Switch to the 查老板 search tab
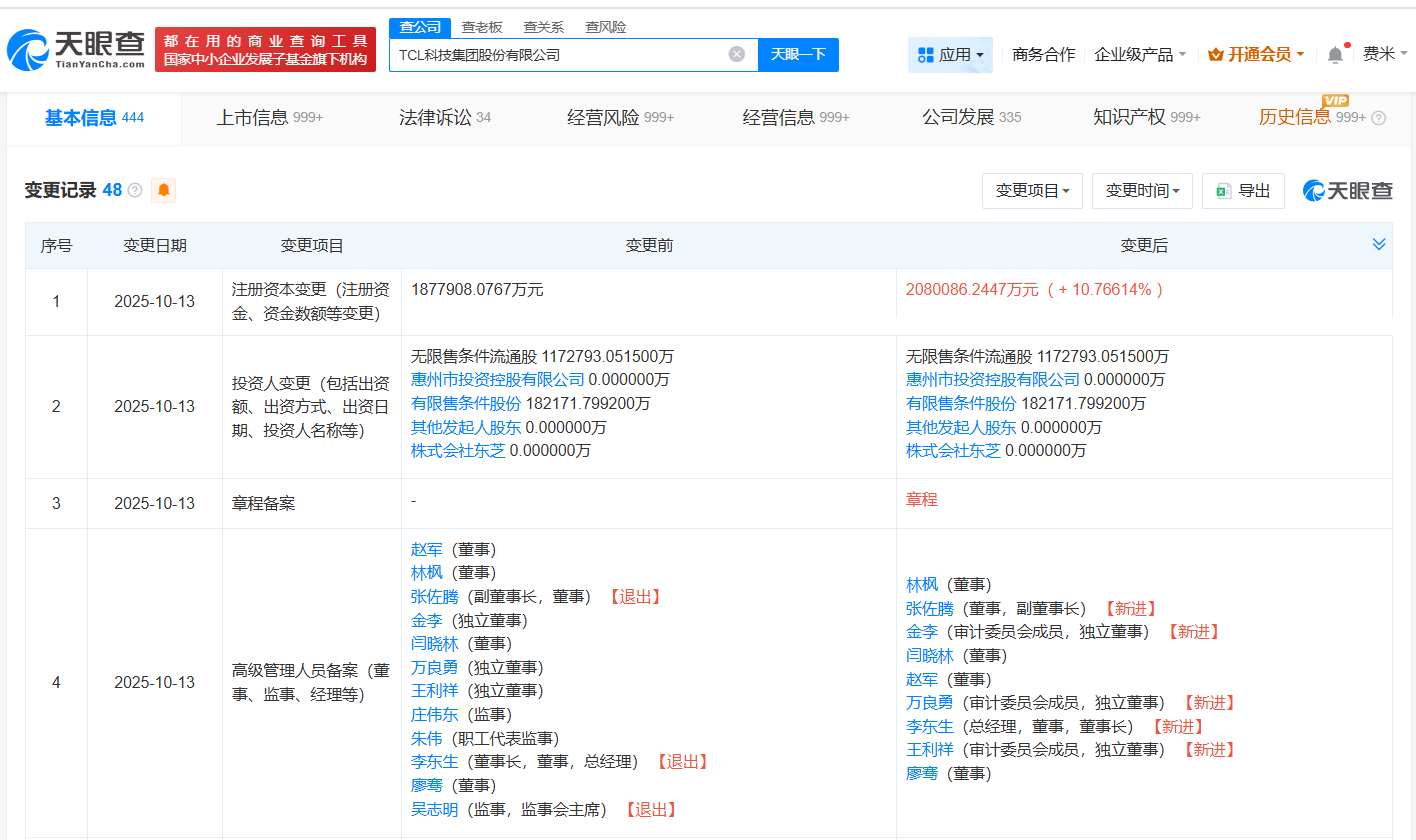The width and height of the screenshot is (1416, 840). (x=481, y=27)
